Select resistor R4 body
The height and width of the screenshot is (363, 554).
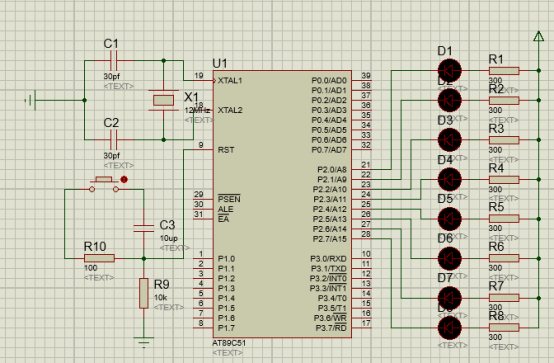pos(504,180)
